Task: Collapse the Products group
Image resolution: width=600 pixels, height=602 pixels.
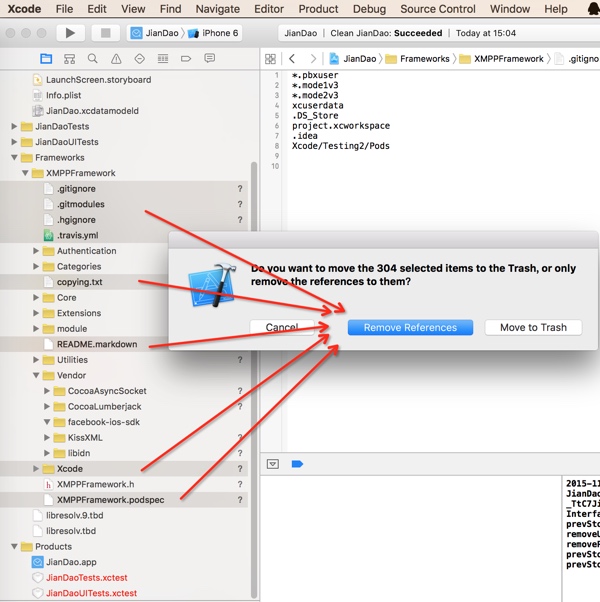Action: click(x=14, y=546)
